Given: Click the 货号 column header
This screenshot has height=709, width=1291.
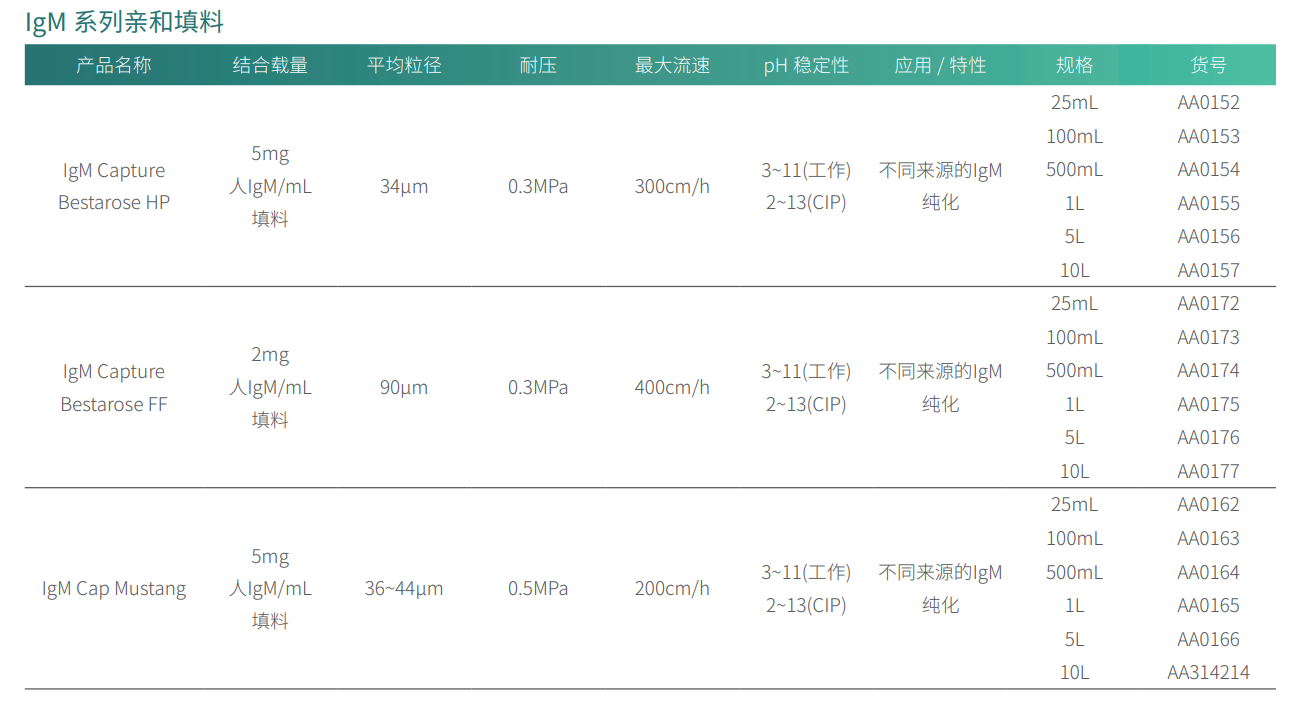Looking at the screenshot, I should (1208, 65).
